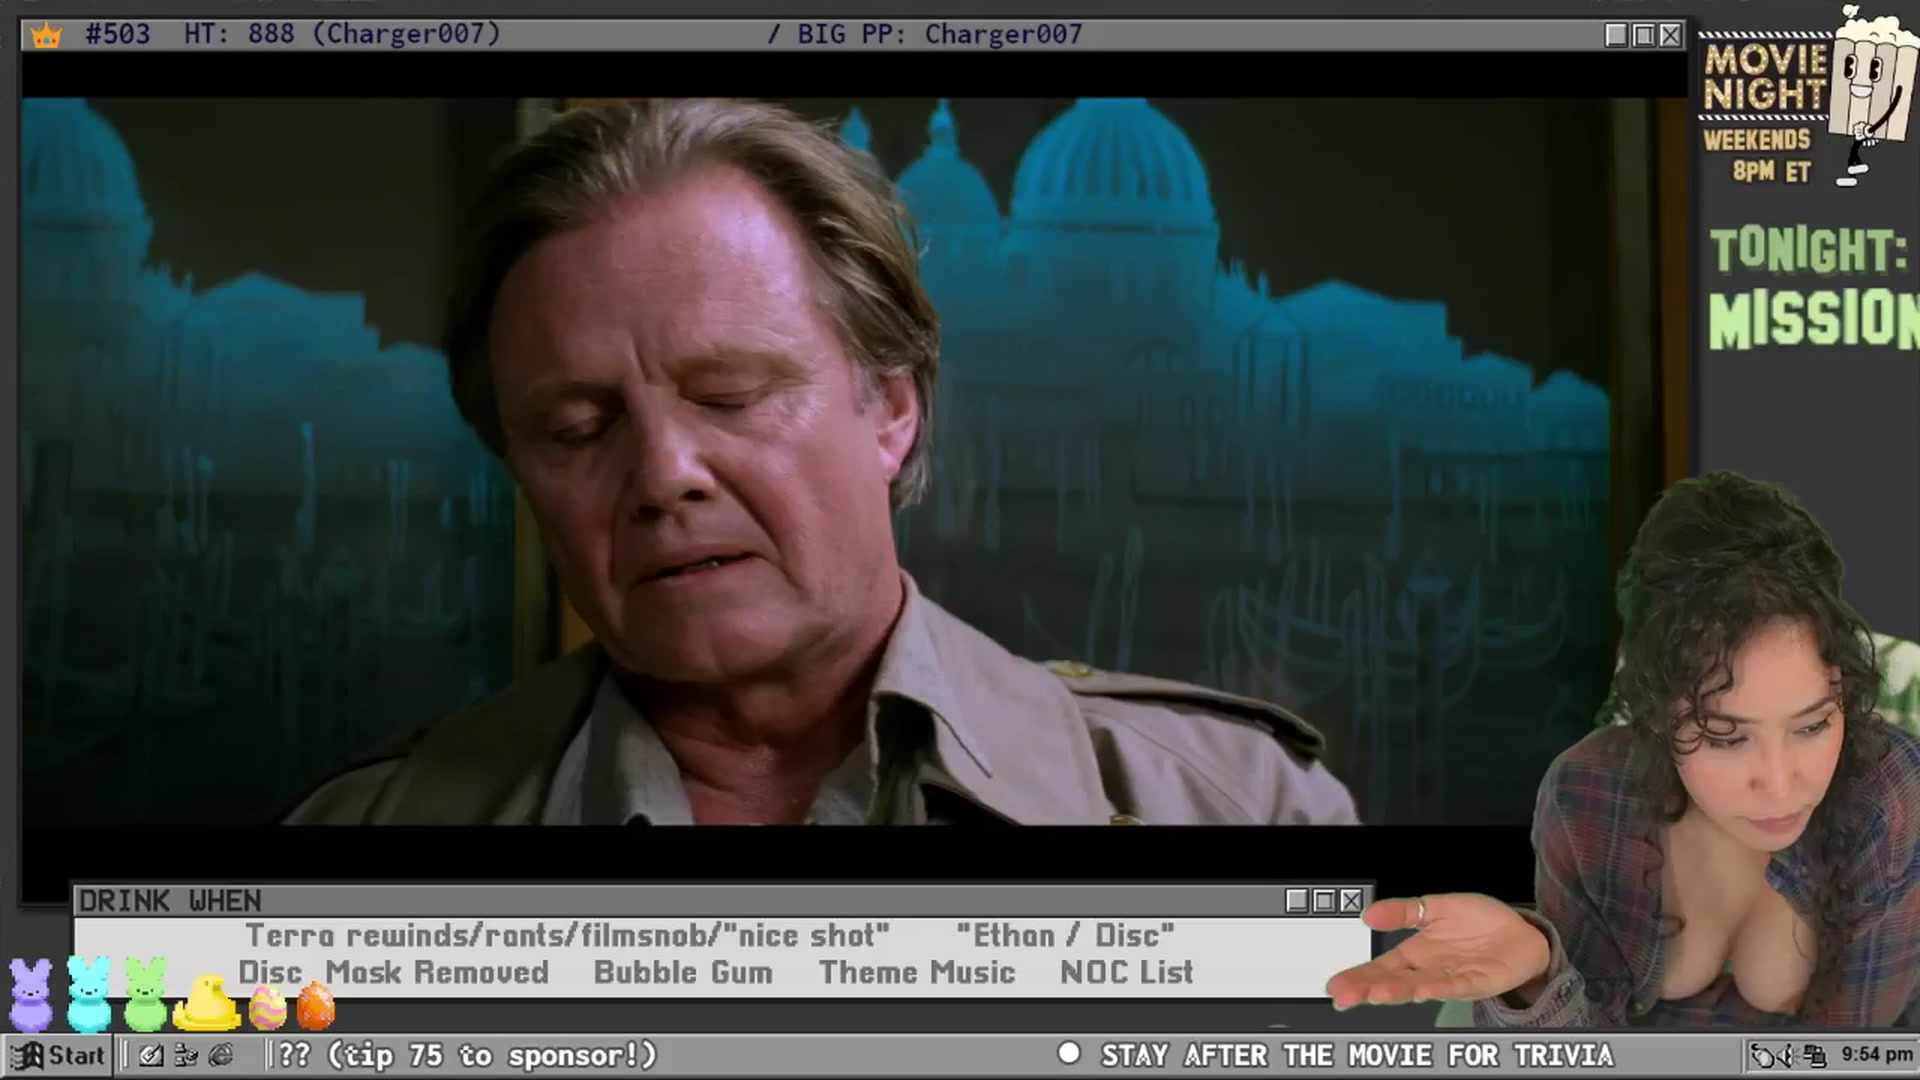Click the DRINK WHEN title bar text
Screen dimensions: 1920x1080
[170, 901]
